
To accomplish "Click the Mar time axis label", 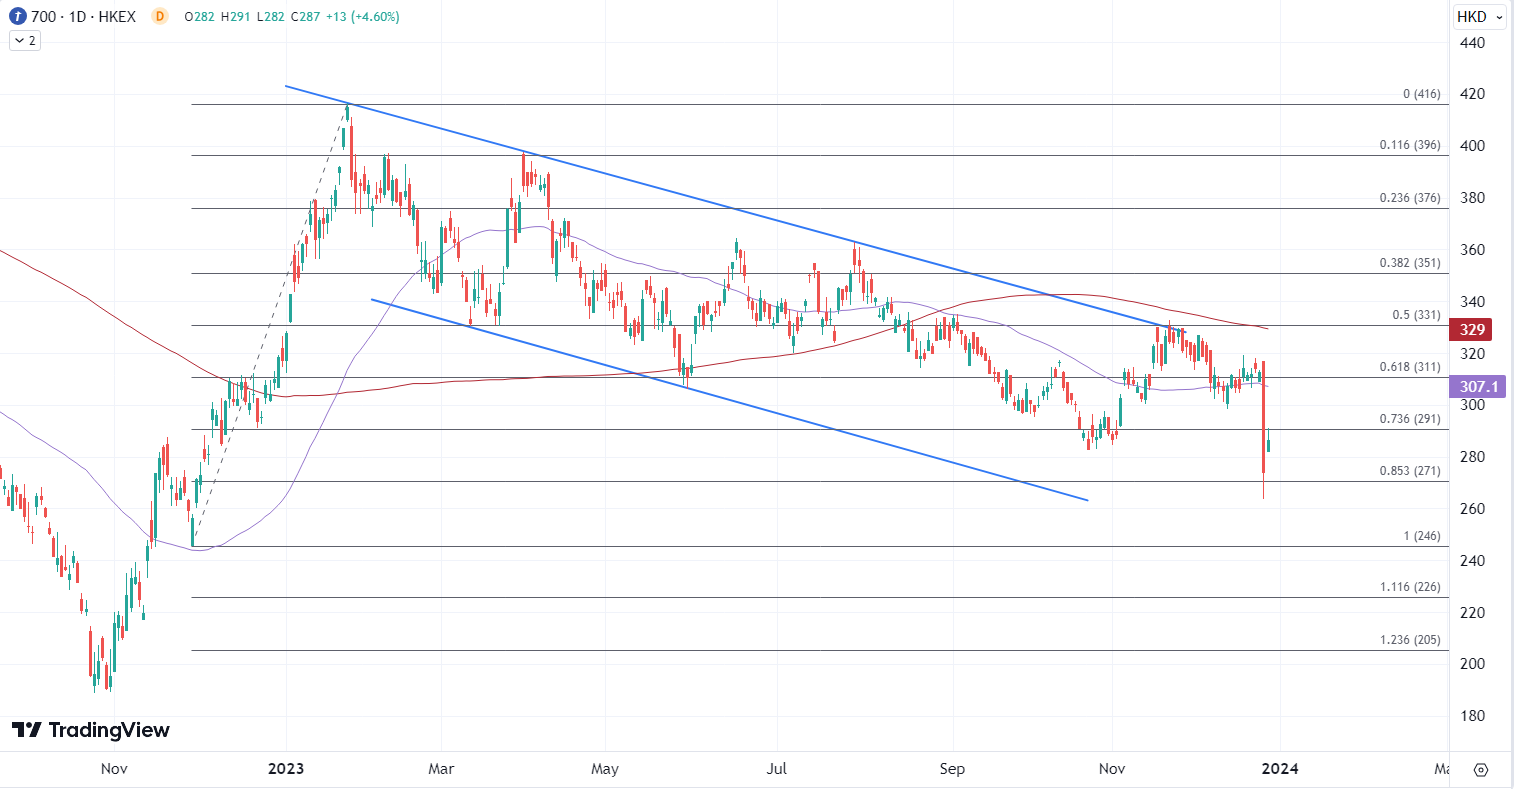I will (x=441, y=769).
